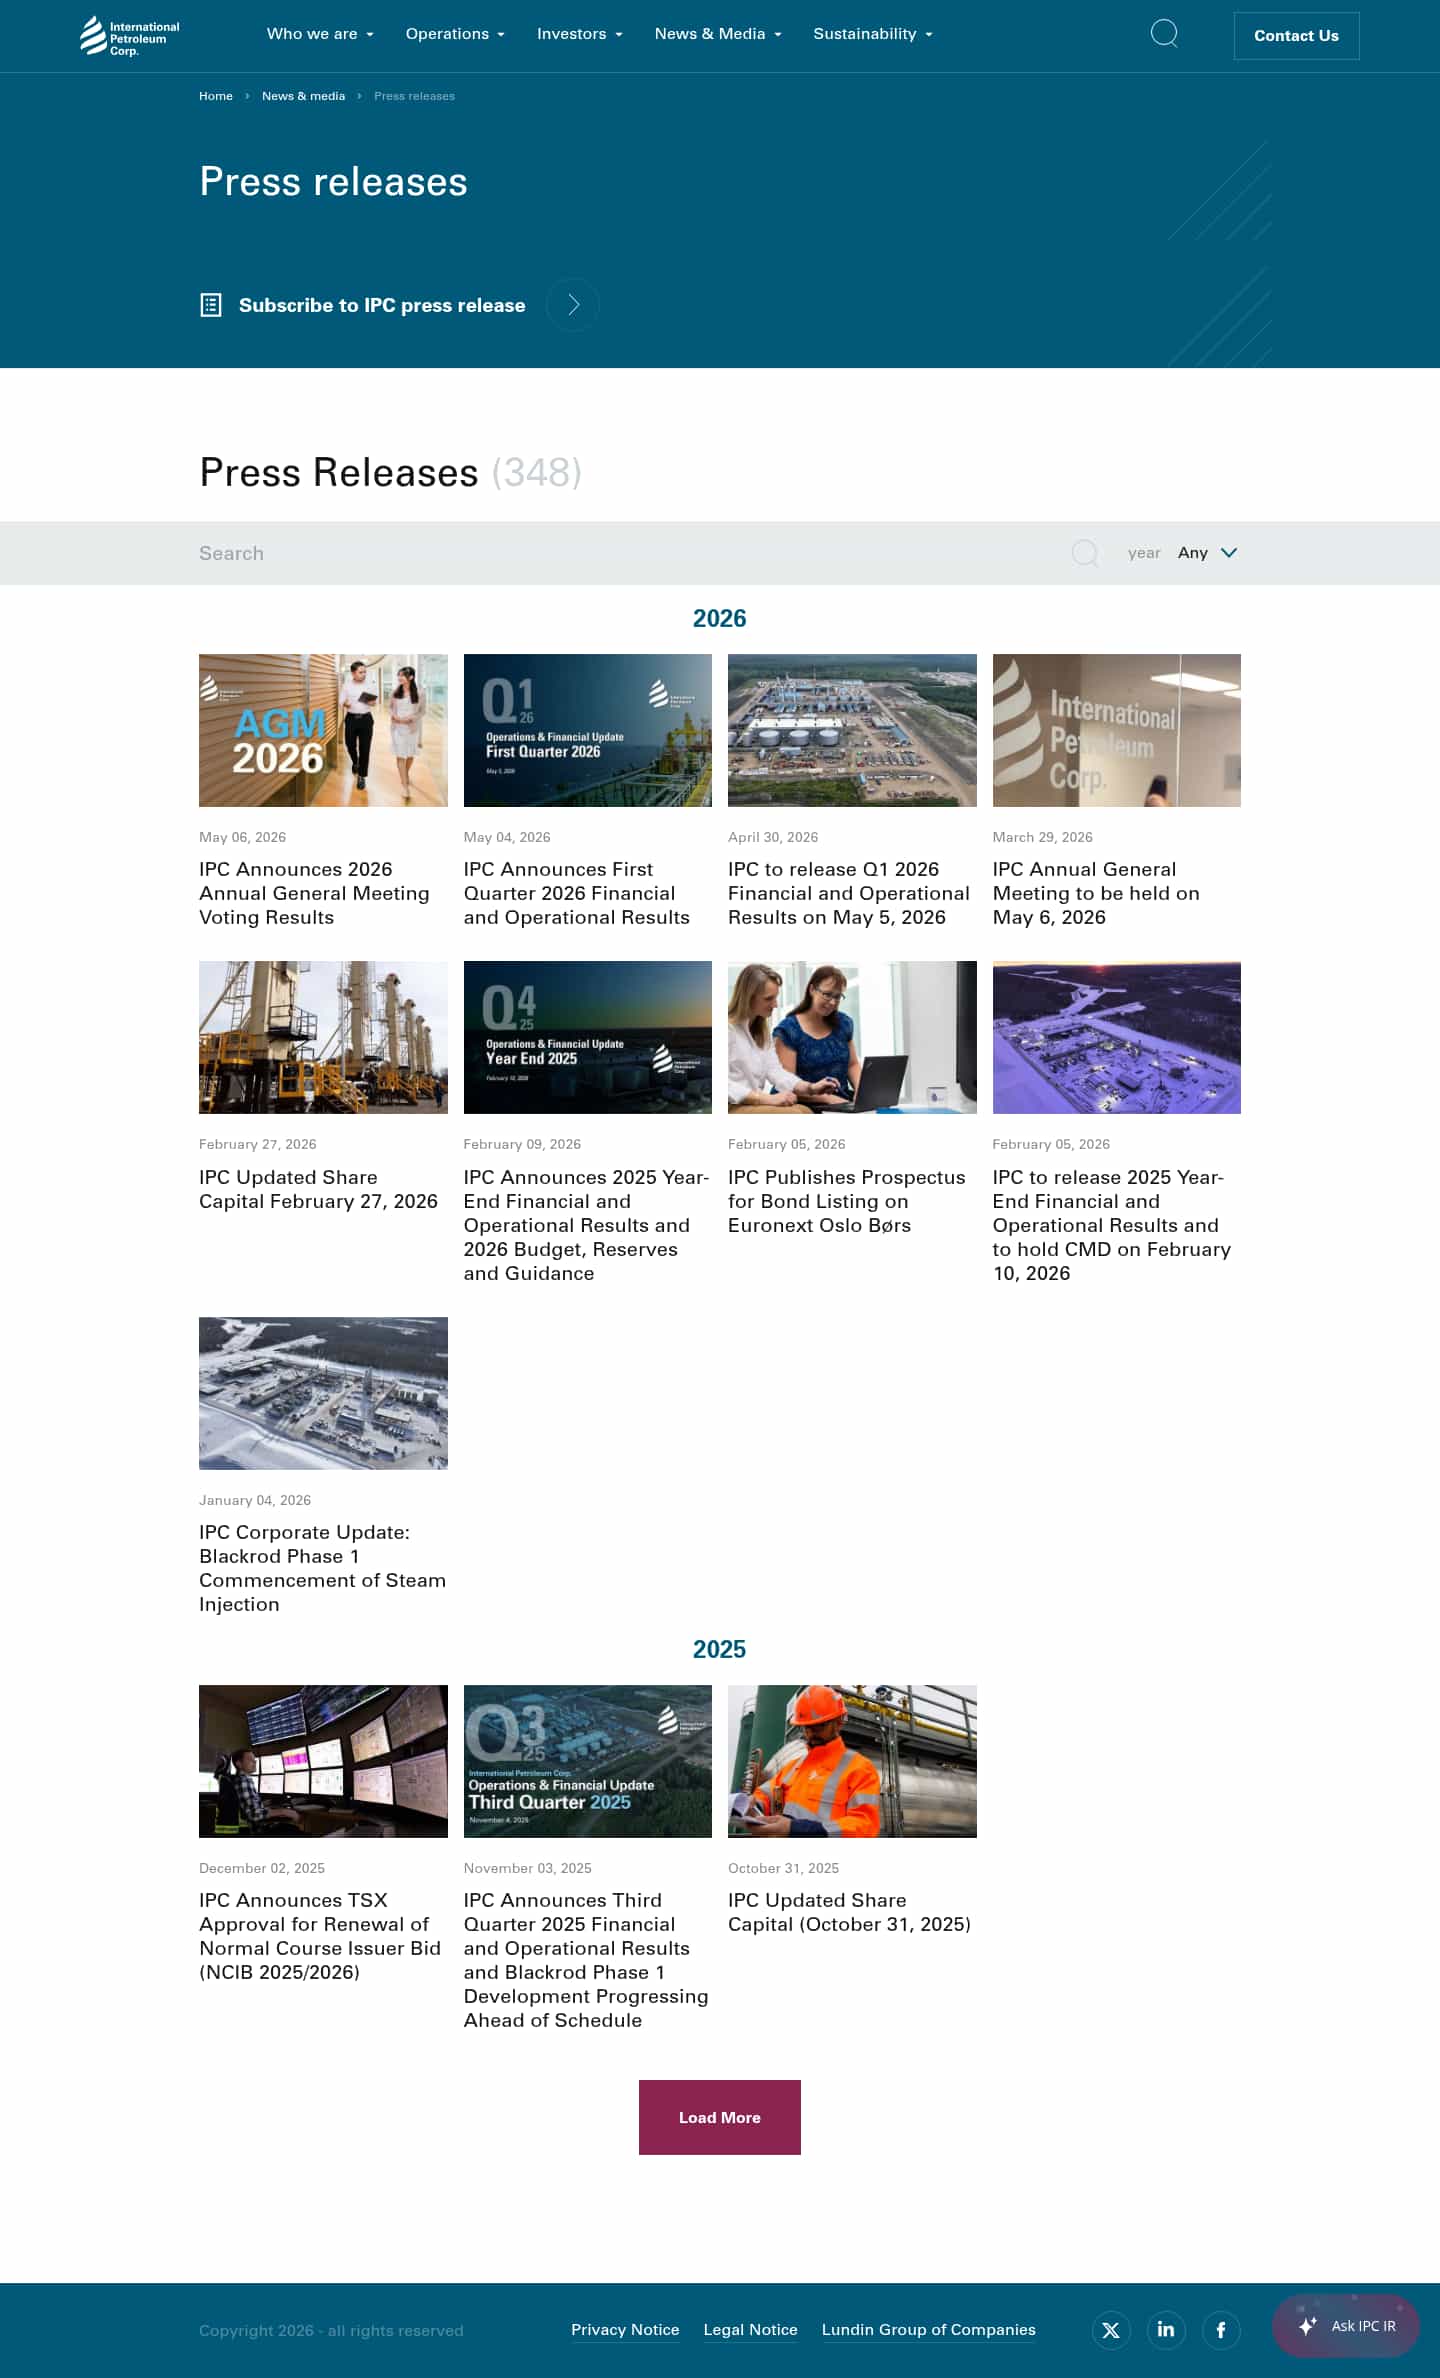Click the International Petroleum Corp logo
The width and height of the screenshot is (1440, 2378).
[x=129, y=36]
